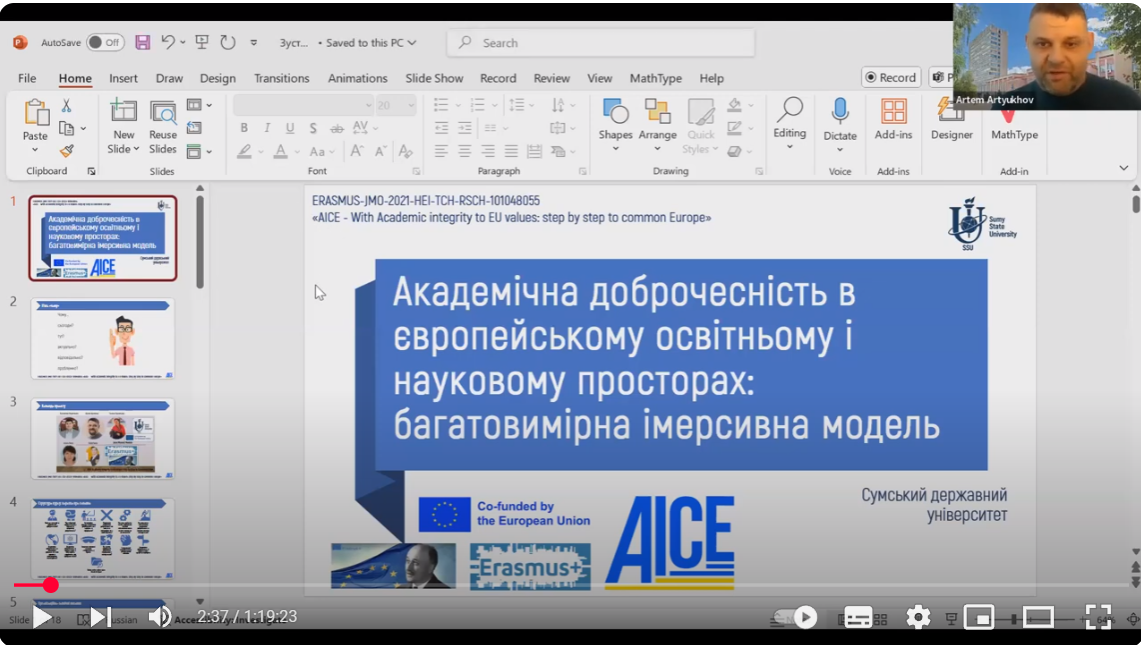Viewport: 1141px width, 645px height.
Task: Switch to the Insert tab
Action: (123, 78)
